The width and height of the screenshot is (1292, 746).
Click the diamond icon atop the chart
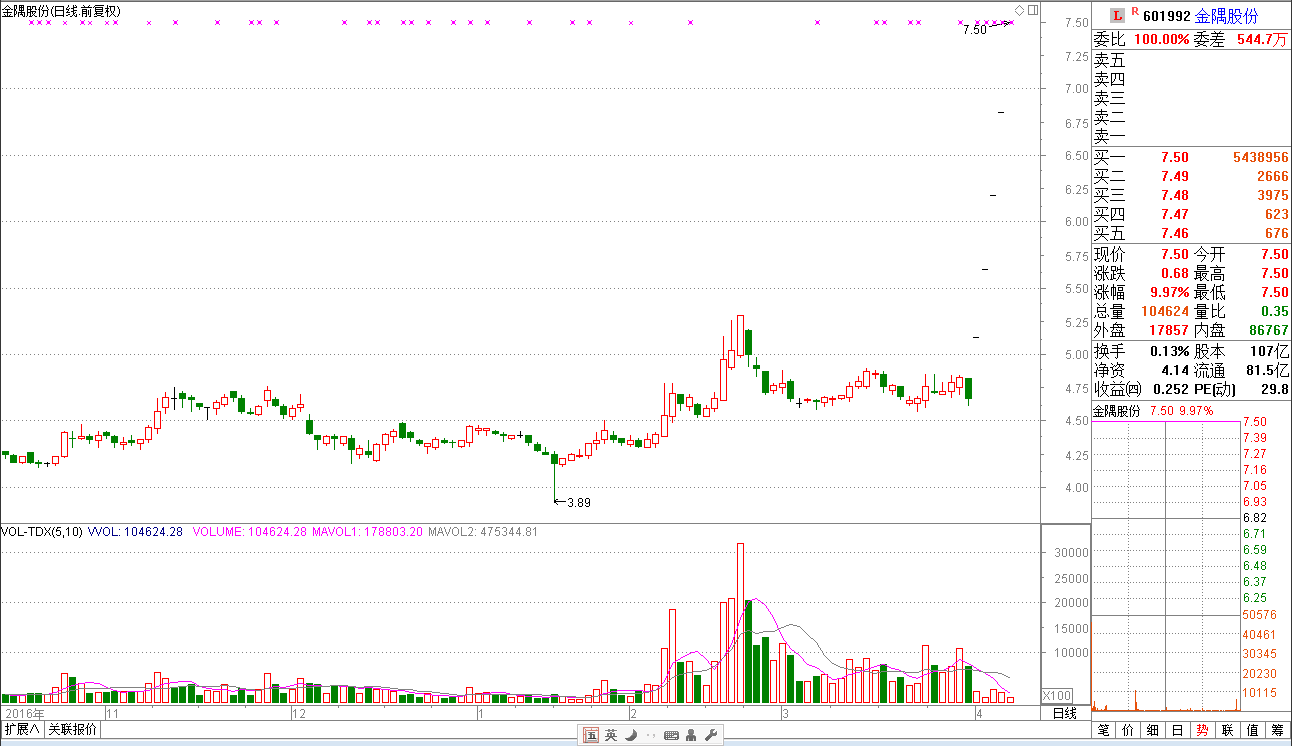coord(1019,10)
